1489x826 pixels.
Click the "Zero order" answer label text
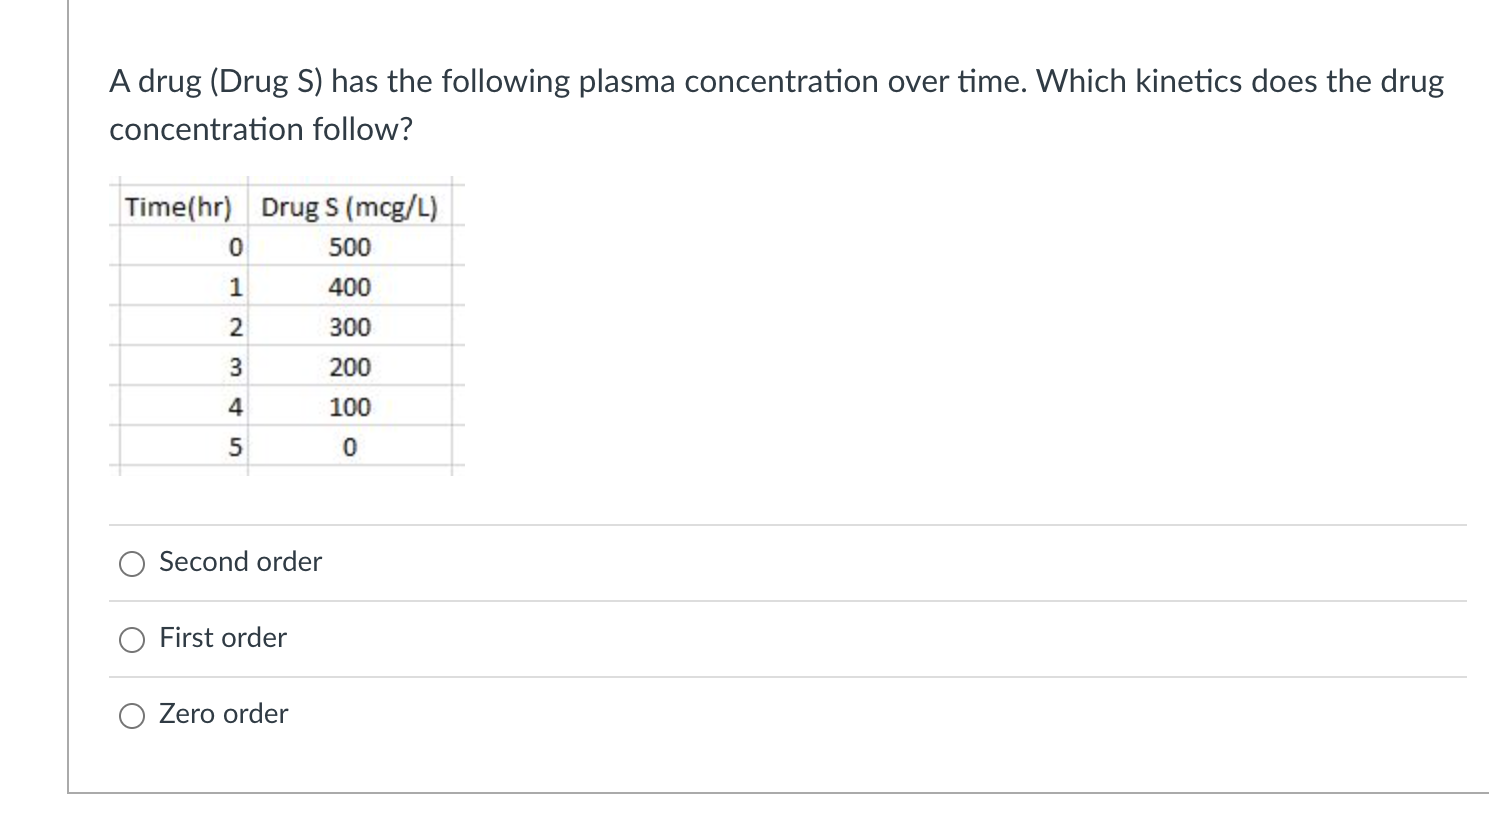click(224, 714)
